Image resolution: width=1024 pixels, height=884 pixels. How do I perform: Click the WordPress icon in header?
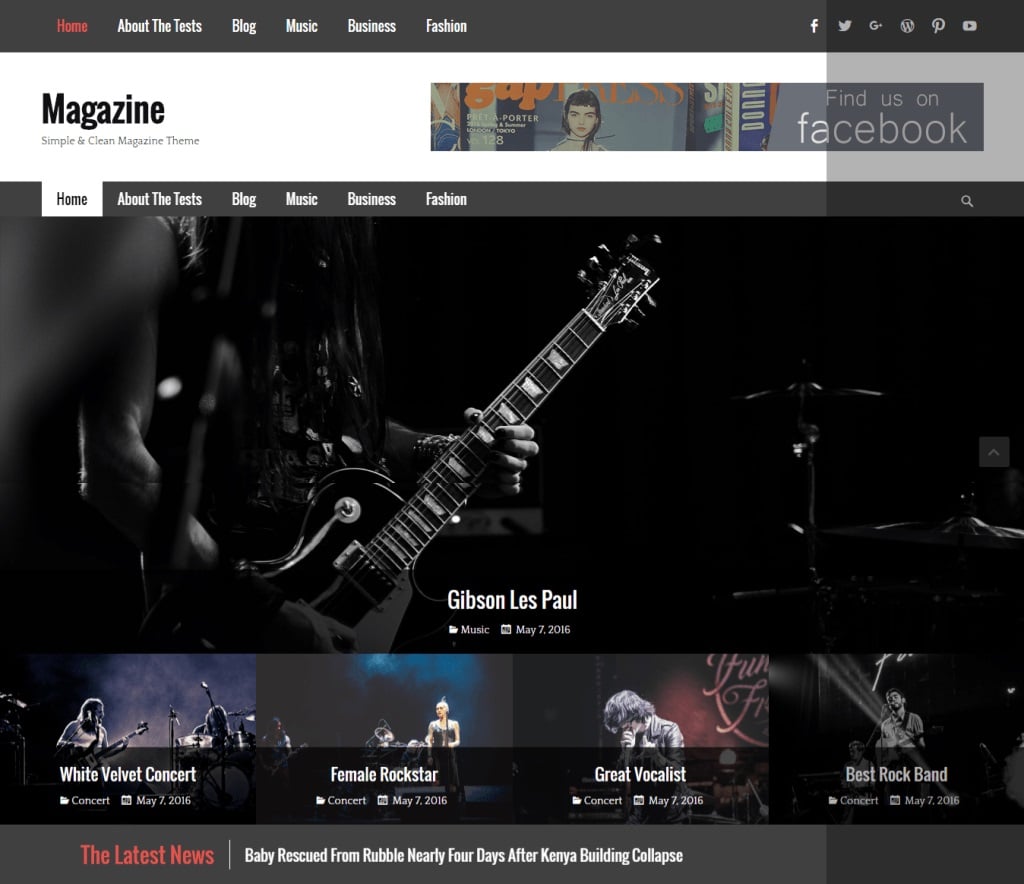907,26
